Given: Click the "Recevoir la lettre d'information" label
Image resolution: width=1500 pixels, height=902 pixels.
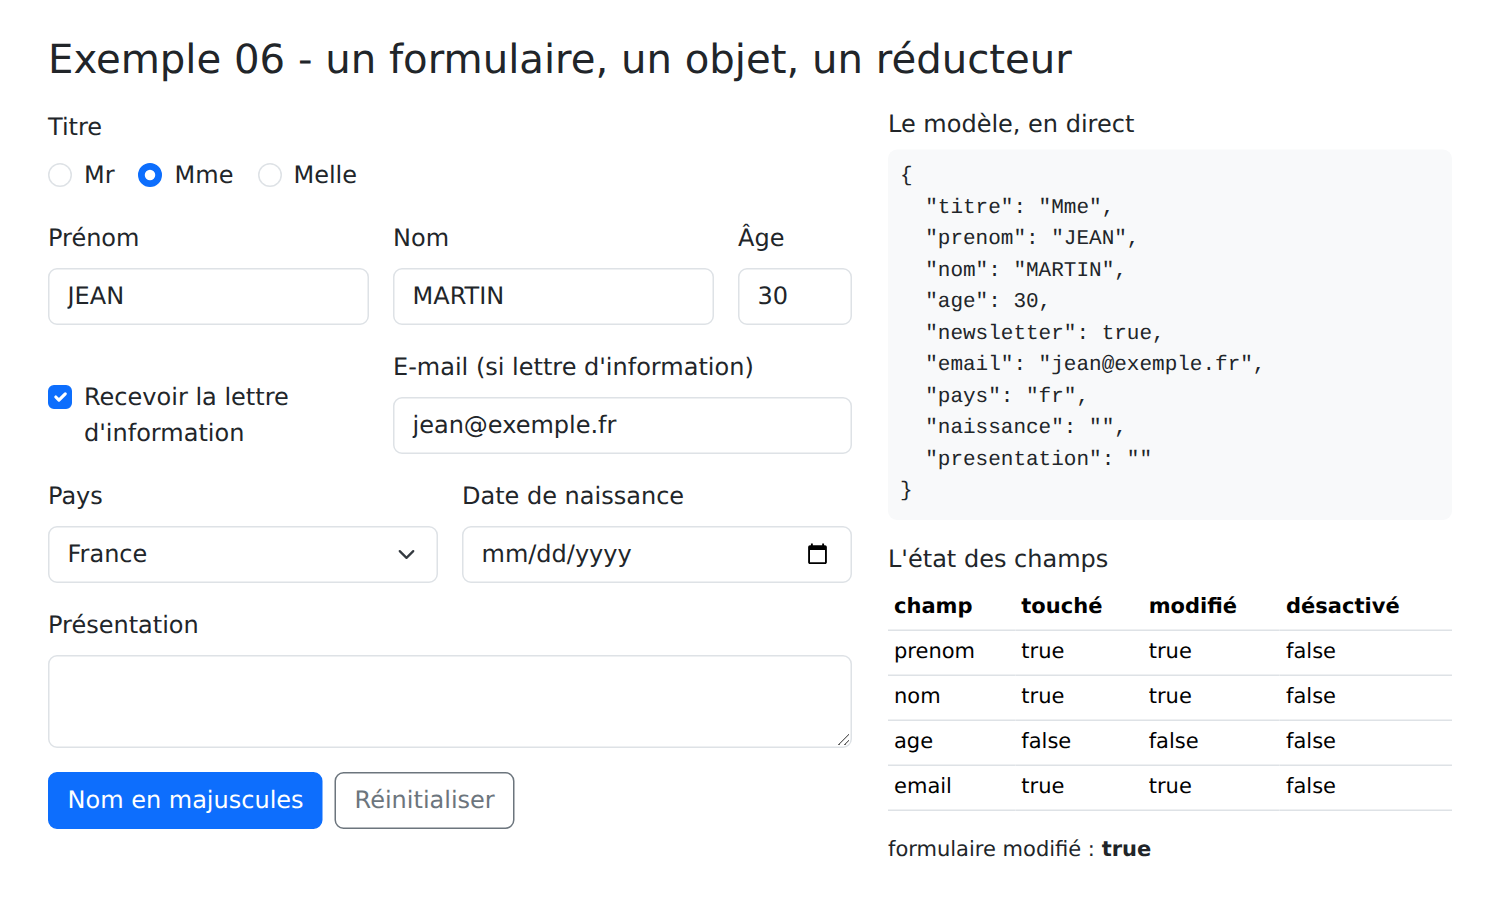Looking at the screenshot, I should (x=186, y=415).
